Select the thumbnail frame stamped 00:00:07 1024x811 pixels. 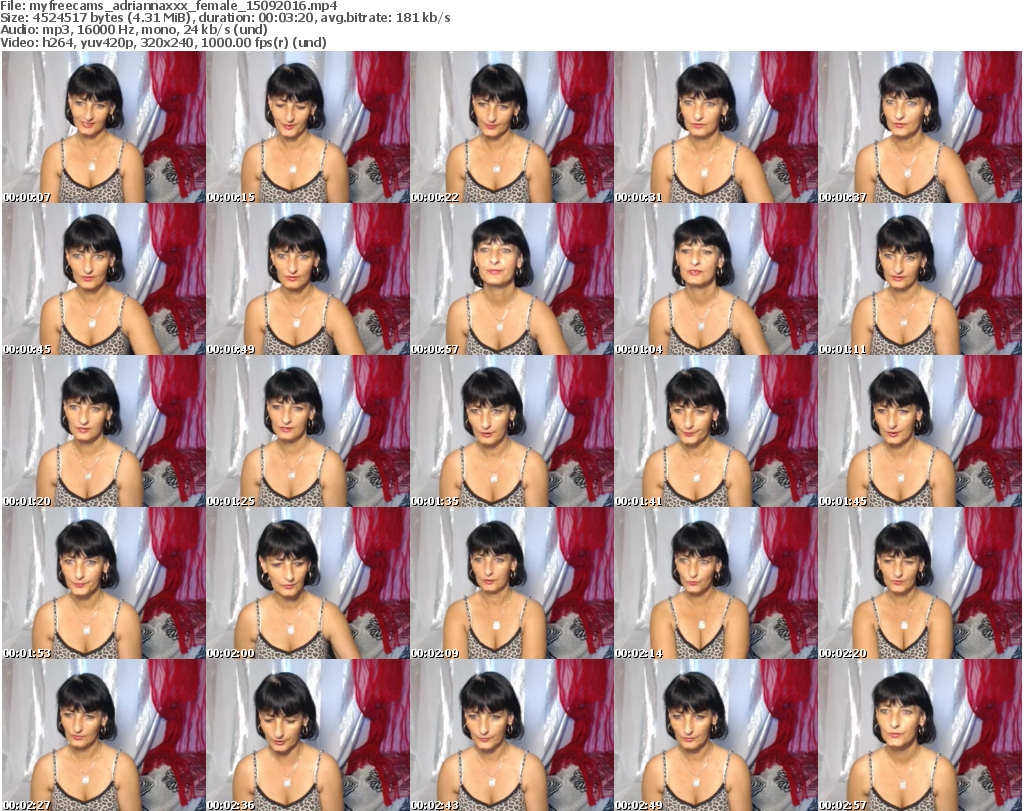(104, 127)
